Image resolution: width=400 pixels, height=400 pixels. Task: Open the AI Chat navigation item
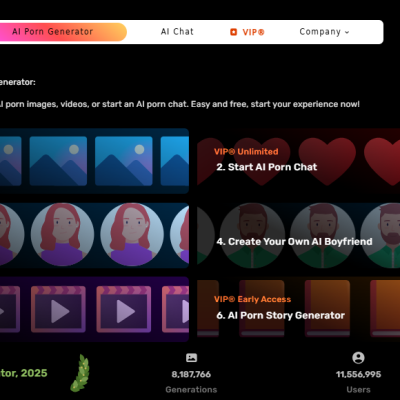coord(177,32)
